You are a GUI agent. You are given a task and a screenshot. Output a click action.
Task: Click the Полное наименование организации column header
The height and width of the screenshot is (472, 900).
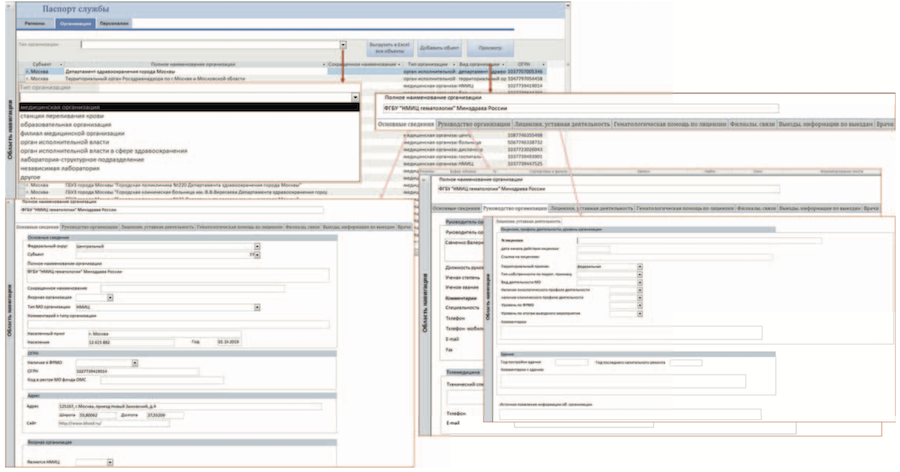point(193,64)
